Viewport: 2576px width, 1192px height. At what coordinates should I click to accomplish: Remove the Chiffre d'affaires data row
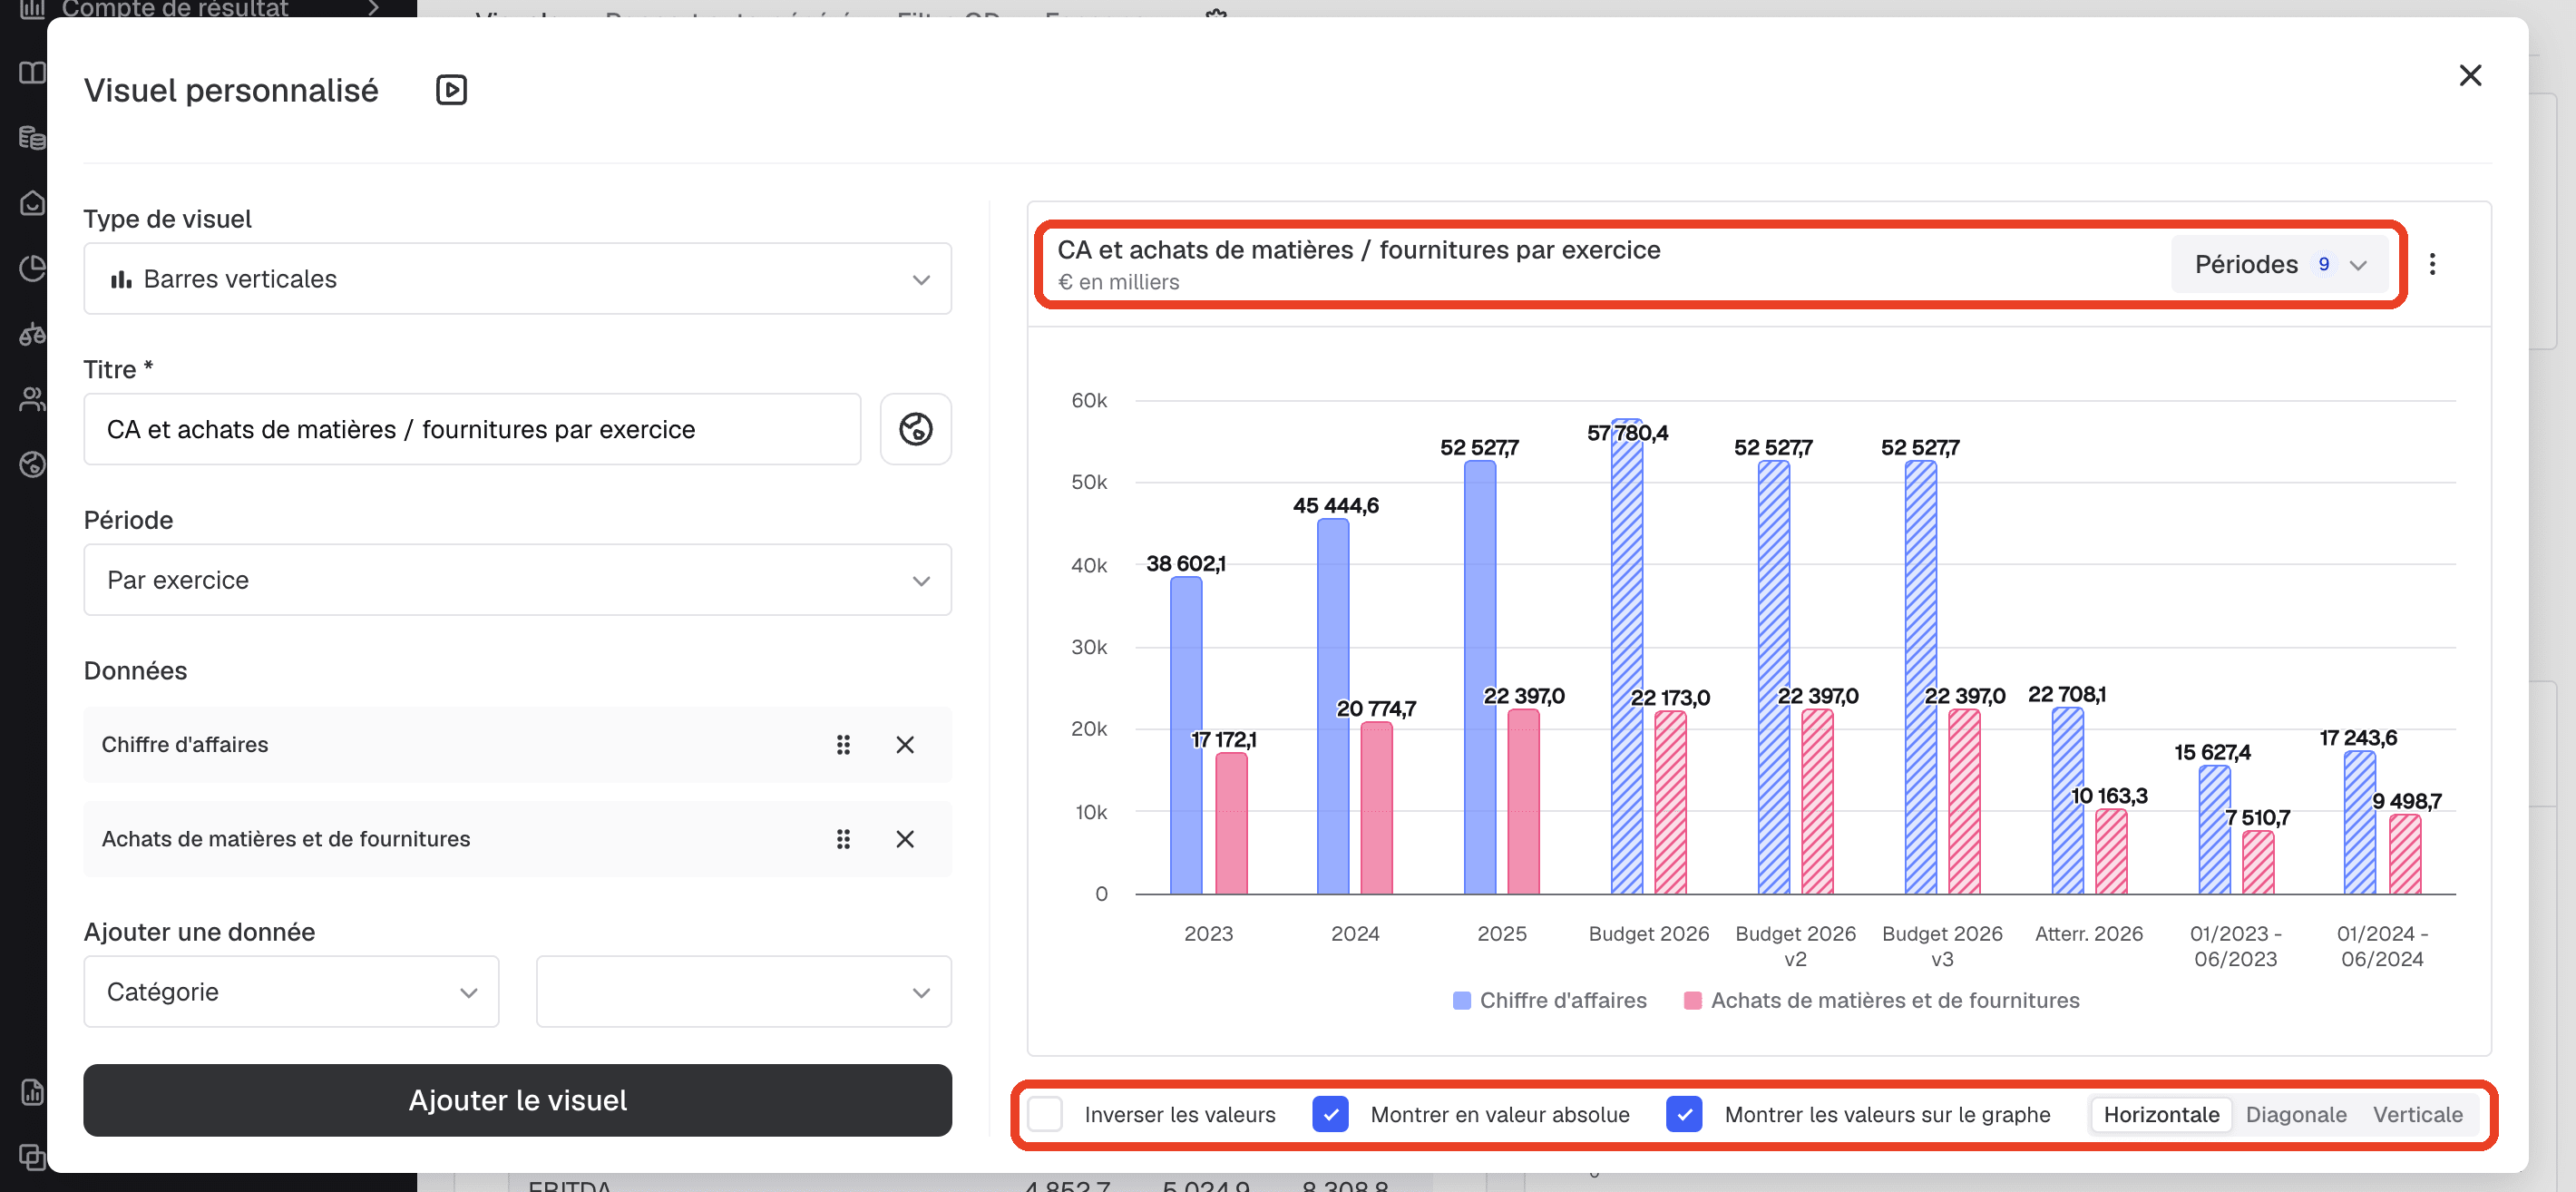pos(905,745)
